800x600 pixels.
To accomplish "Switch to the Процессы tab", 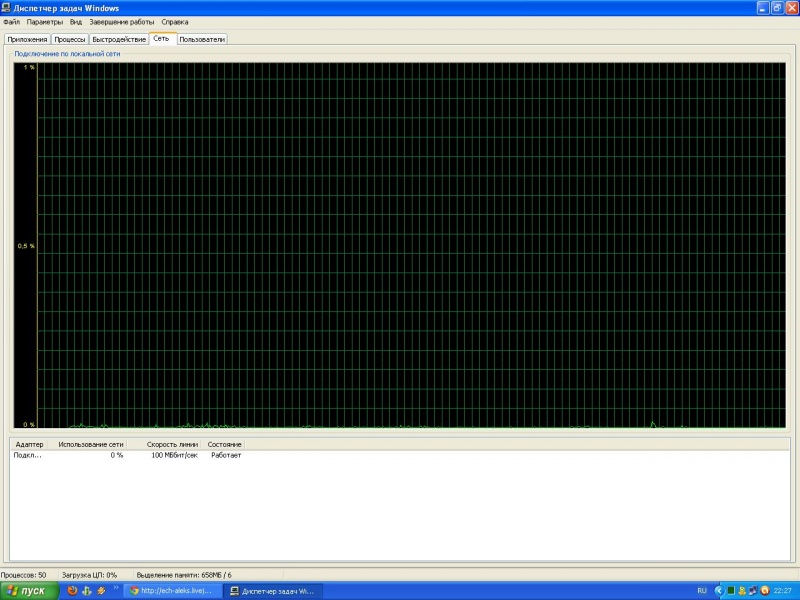I will click(69, 39).
